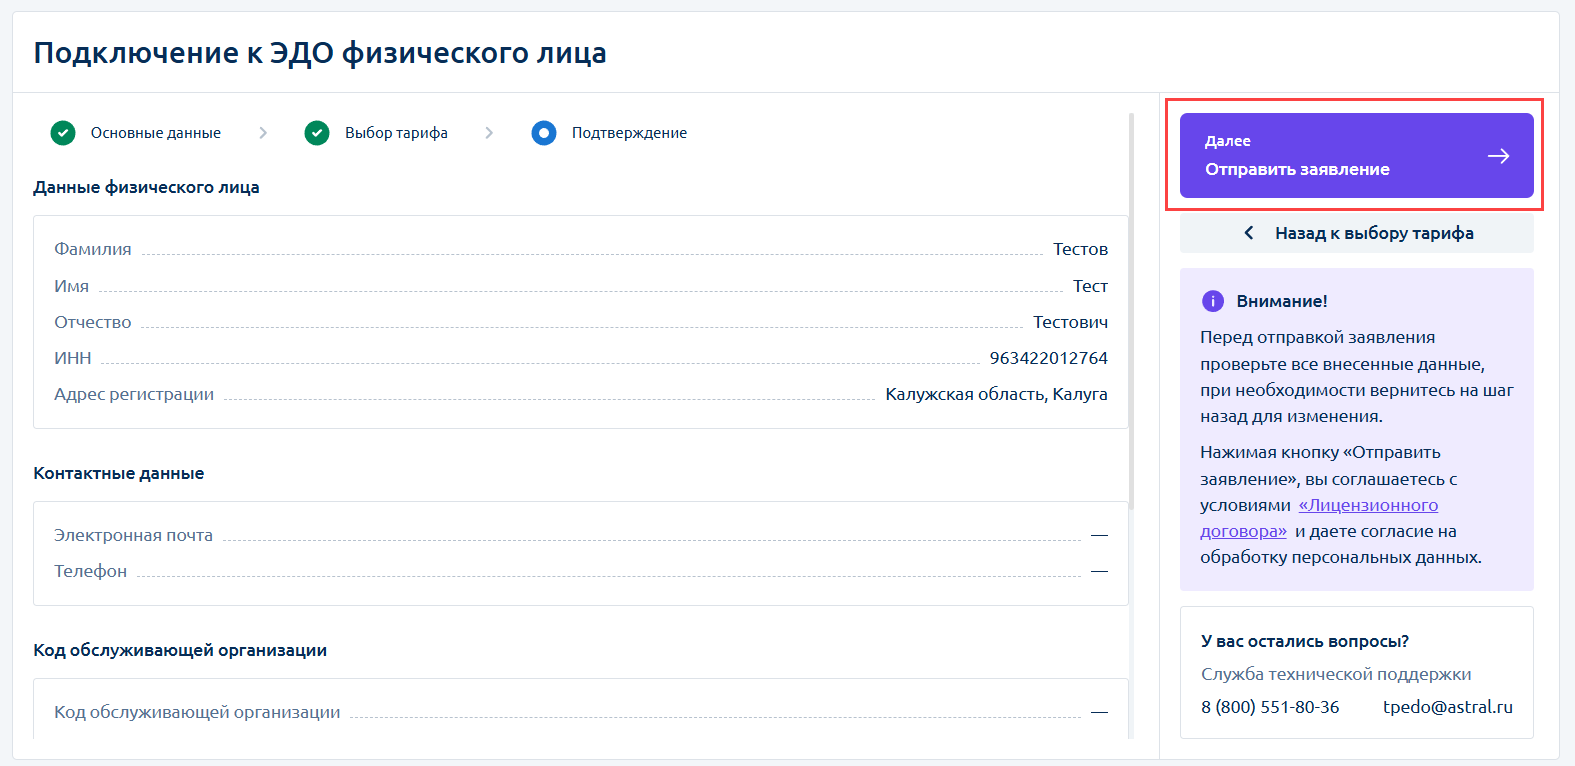Click the green checkmark beside Основные данные
The image size is (1575, 766).
coord(63,133)
